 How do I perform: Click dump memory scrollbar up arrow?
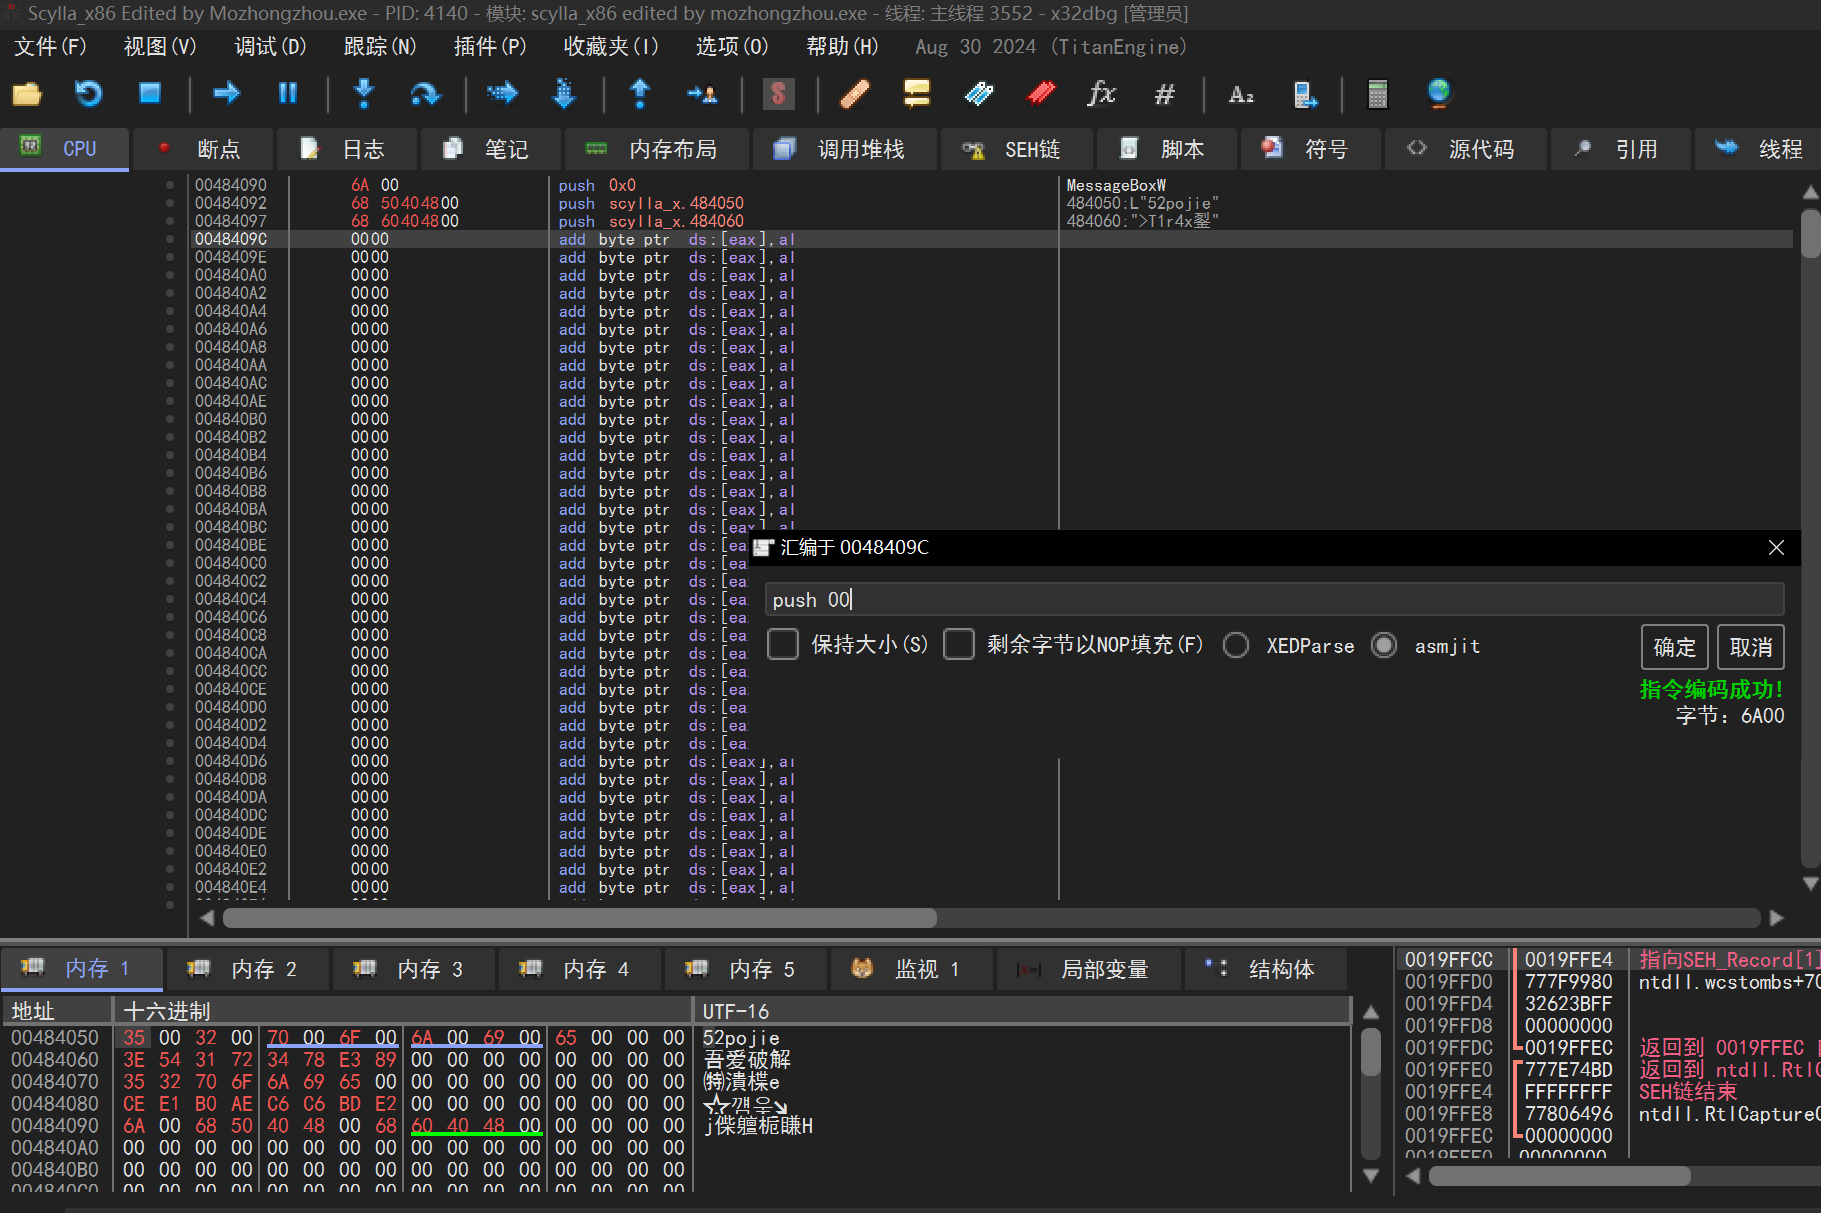point(1371,1012)
